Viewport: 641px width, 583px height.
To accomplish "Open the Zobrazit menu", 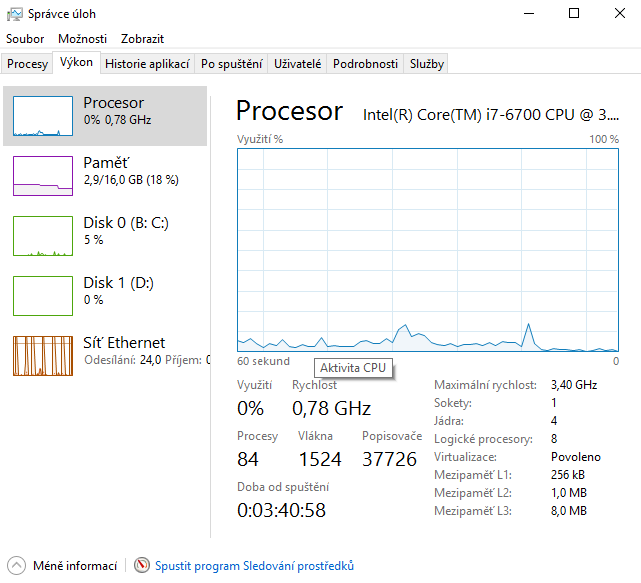I will (142, 38).
